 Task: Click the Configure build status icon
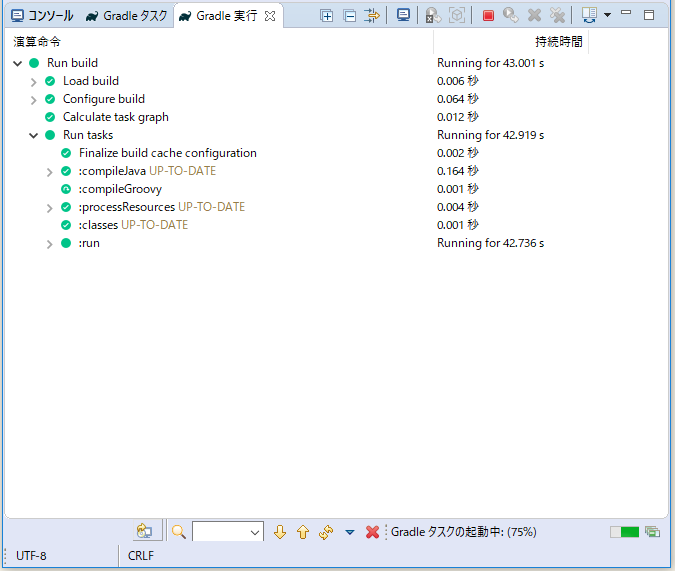click(x=50, y=99)
